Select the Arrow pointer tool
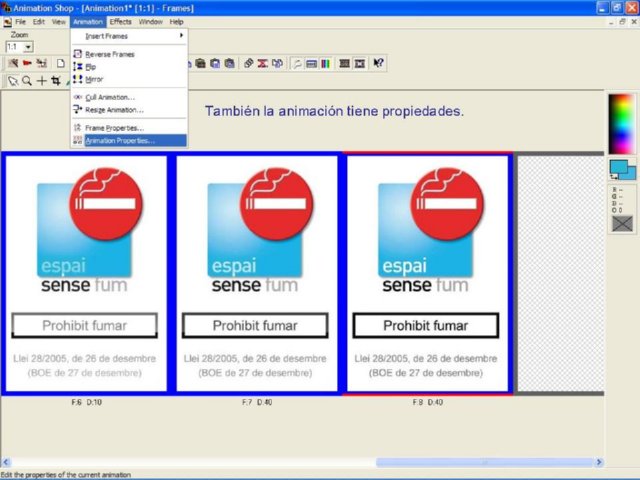This screenshot has width=640, height=480. [13, 81]
